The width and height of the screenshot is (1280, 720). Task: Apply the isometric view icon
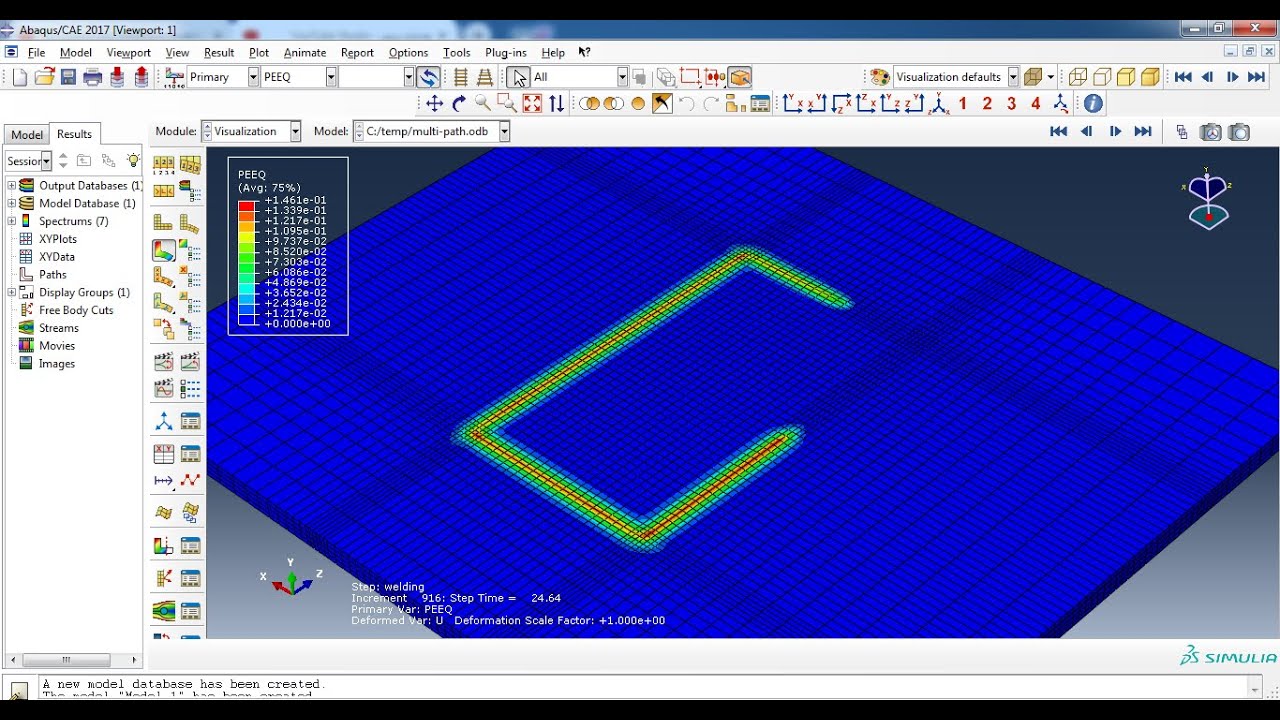tap(939, 103)
